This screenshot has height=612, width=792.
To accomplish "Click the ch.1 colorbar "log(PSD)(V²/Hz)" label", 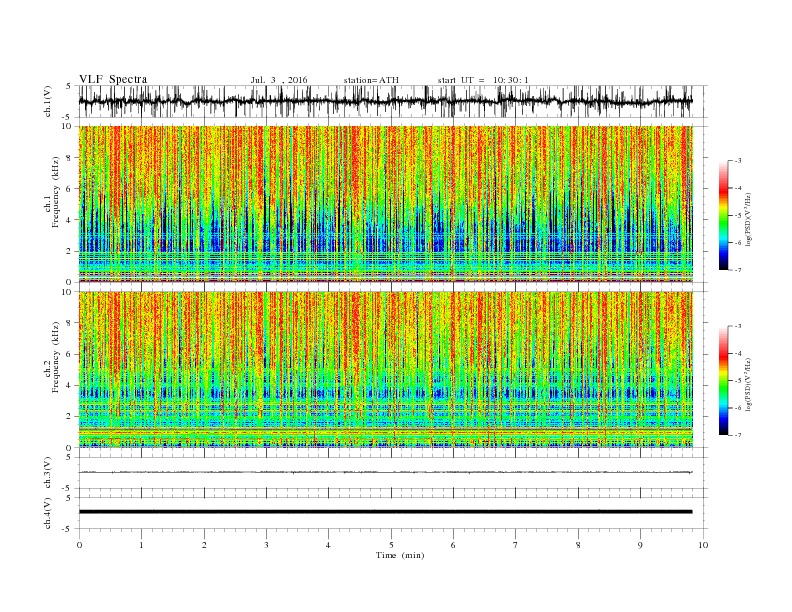I will click(x=749, y=219).
